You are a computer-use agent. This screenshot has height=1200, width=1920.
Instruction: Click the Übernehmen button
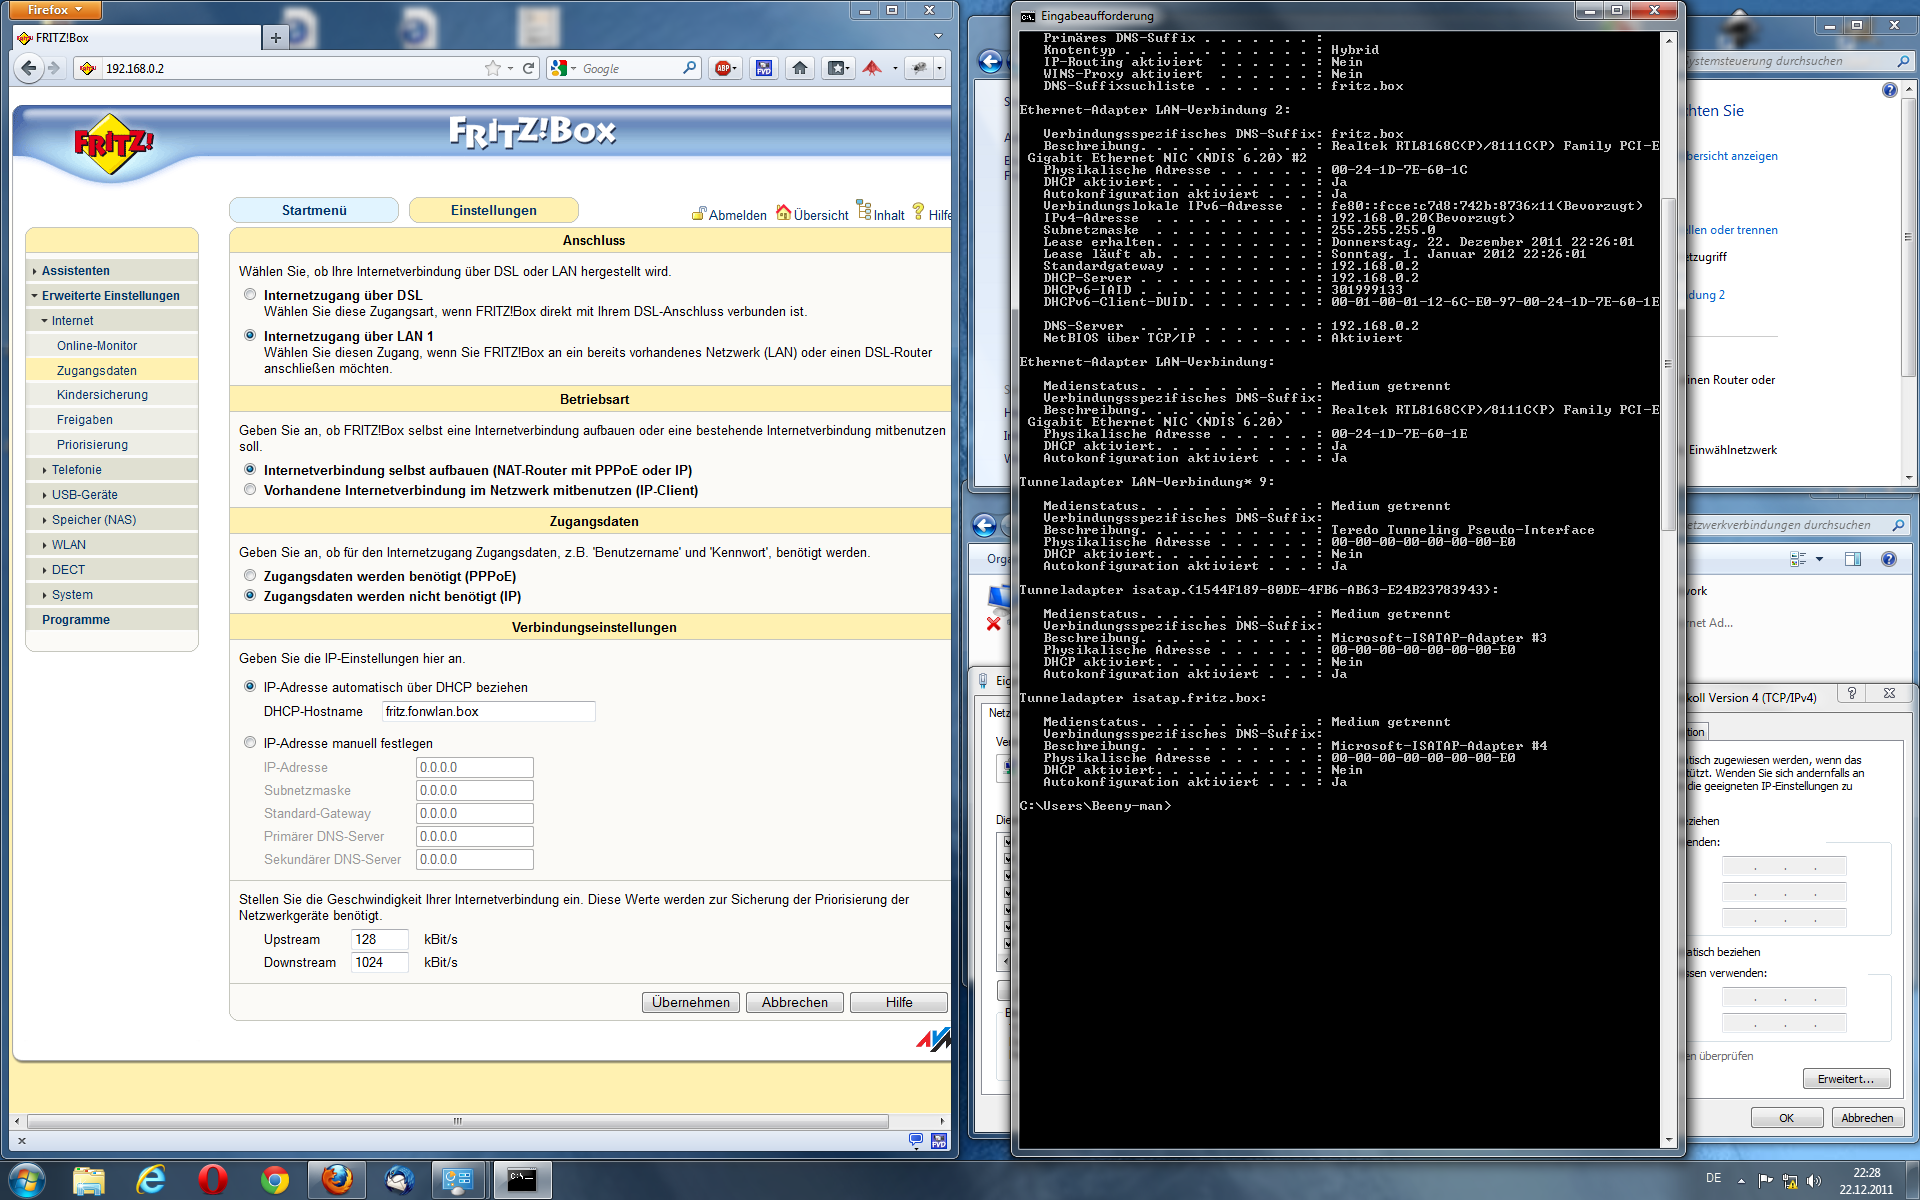690,1002
